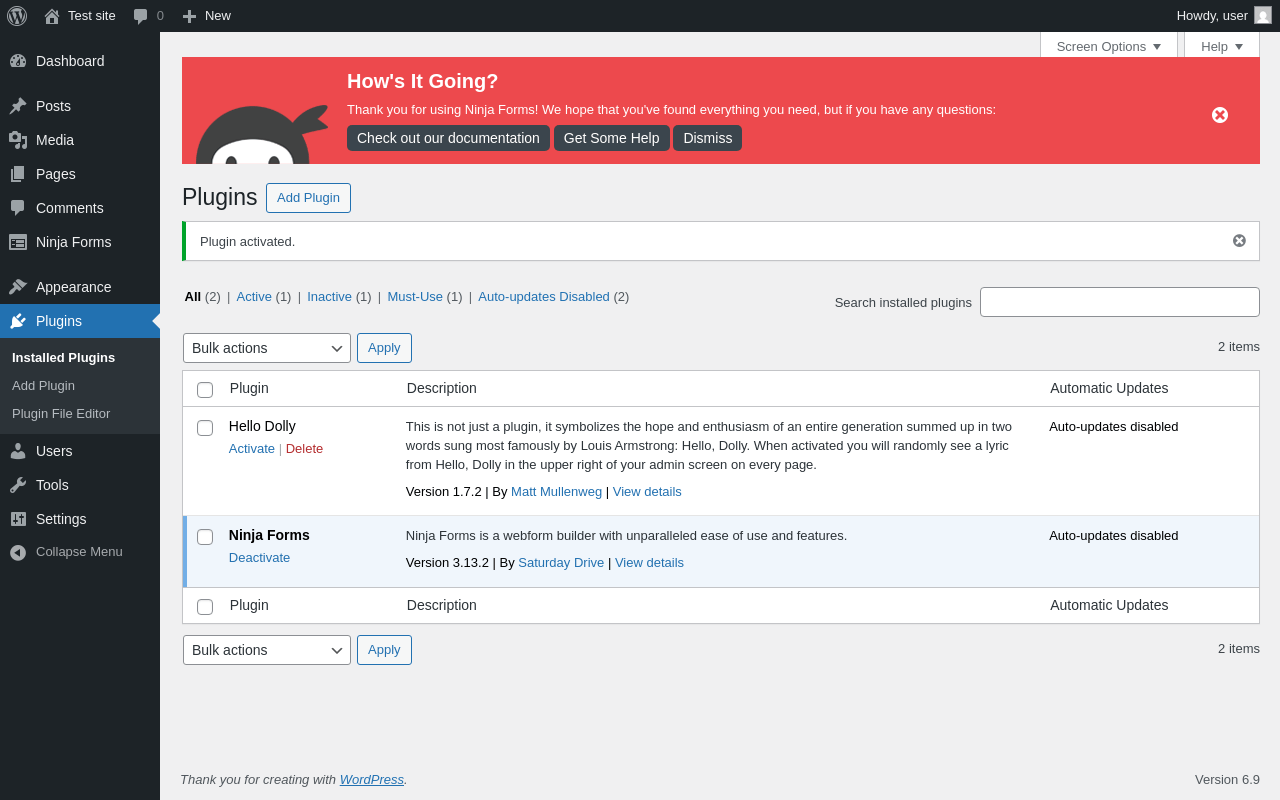The image size is (1280, 800).
Task: Expand the Screen Options panel
Action: coord(1108,46)
